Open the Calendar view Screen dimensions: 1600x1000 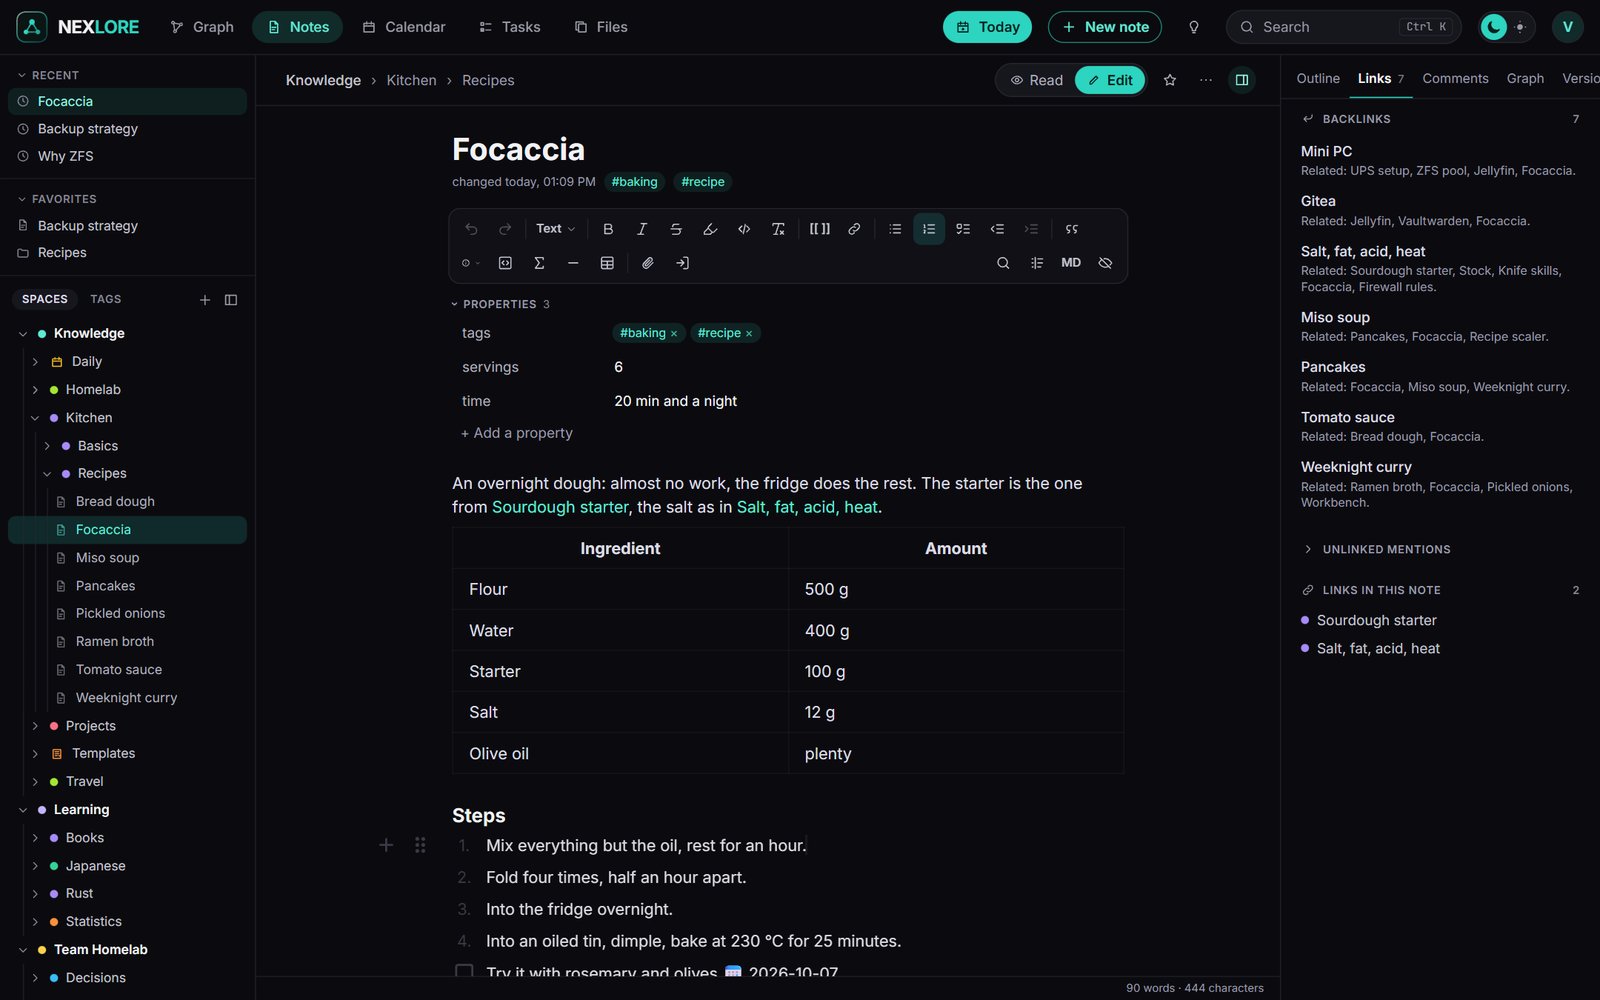point(404,27)
